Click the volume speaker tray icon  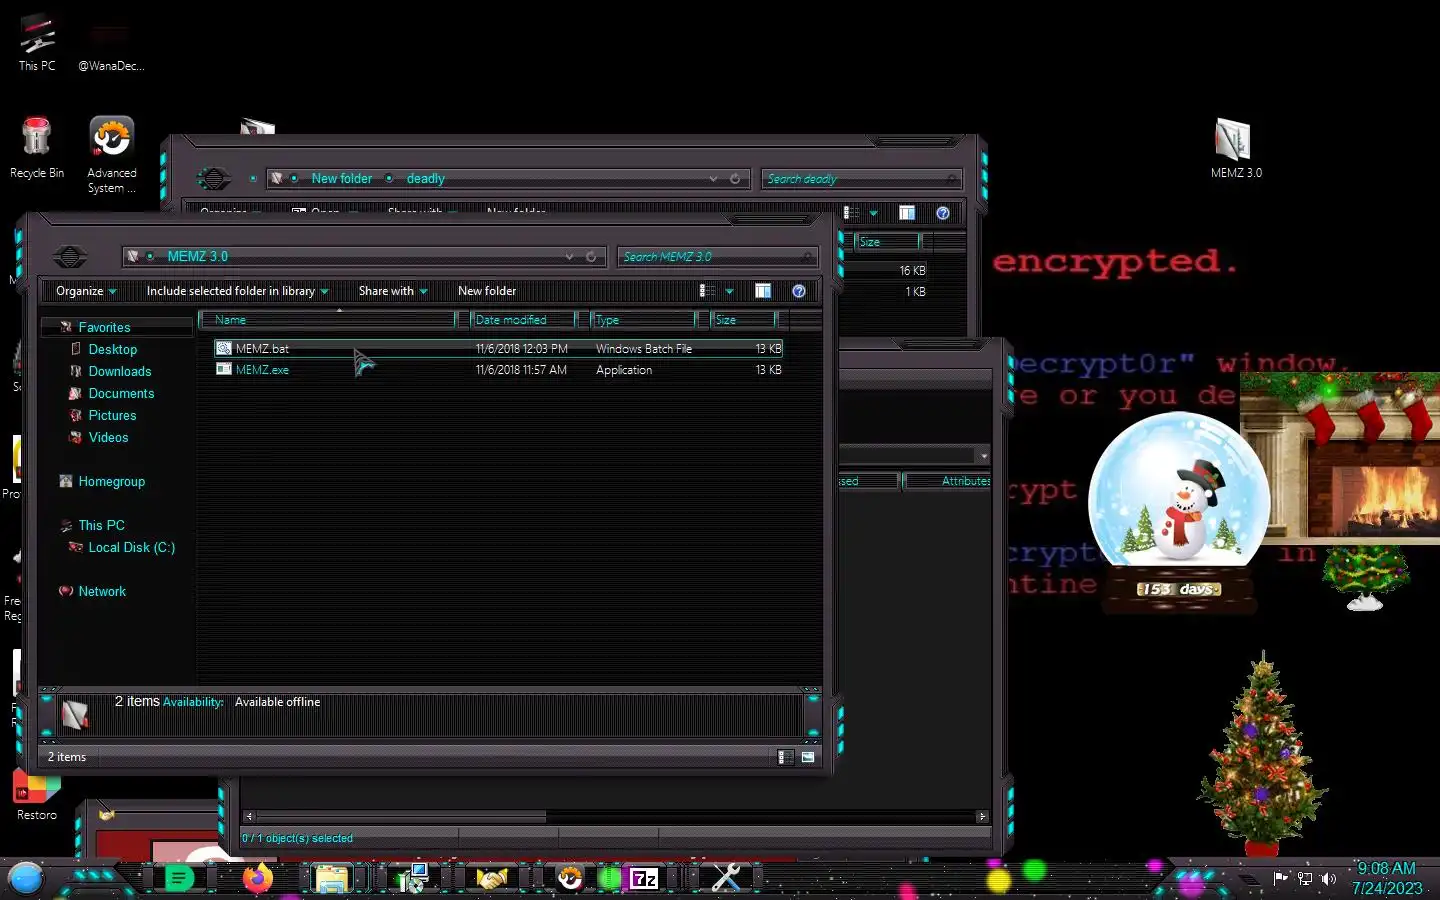[1328, 879]
